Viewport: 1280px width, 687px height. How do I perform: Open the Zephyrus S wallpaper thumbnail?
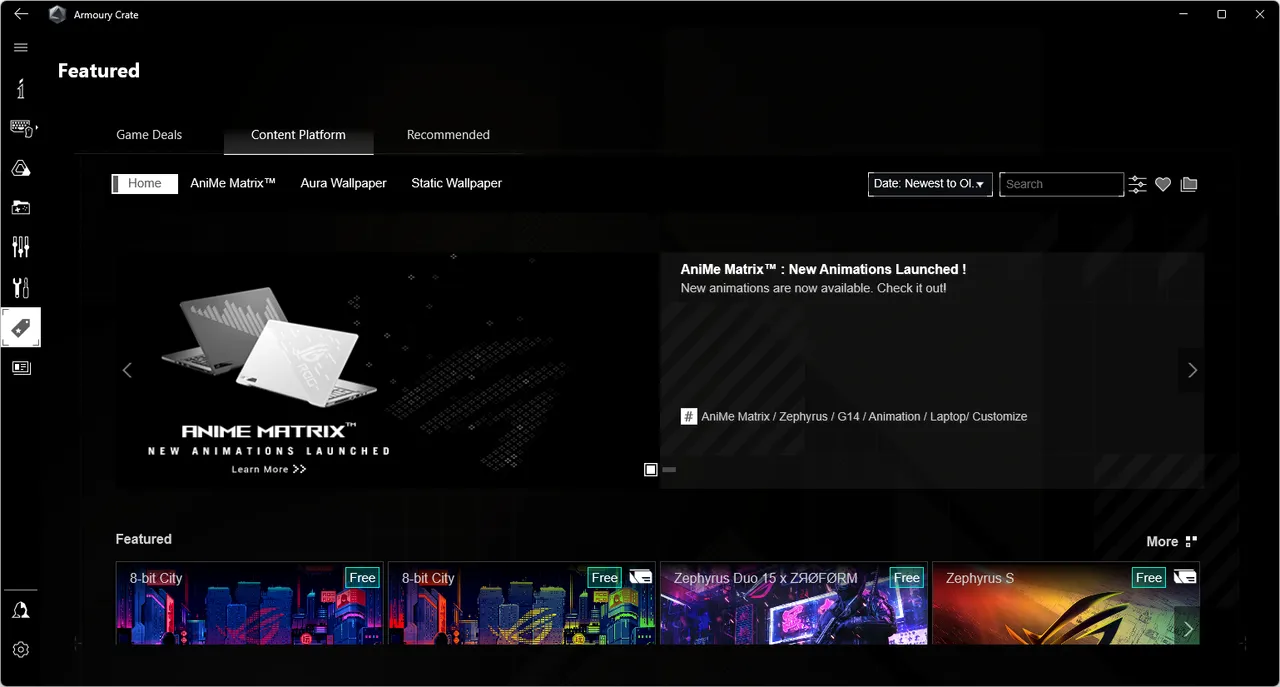(x=1066, y=603)
